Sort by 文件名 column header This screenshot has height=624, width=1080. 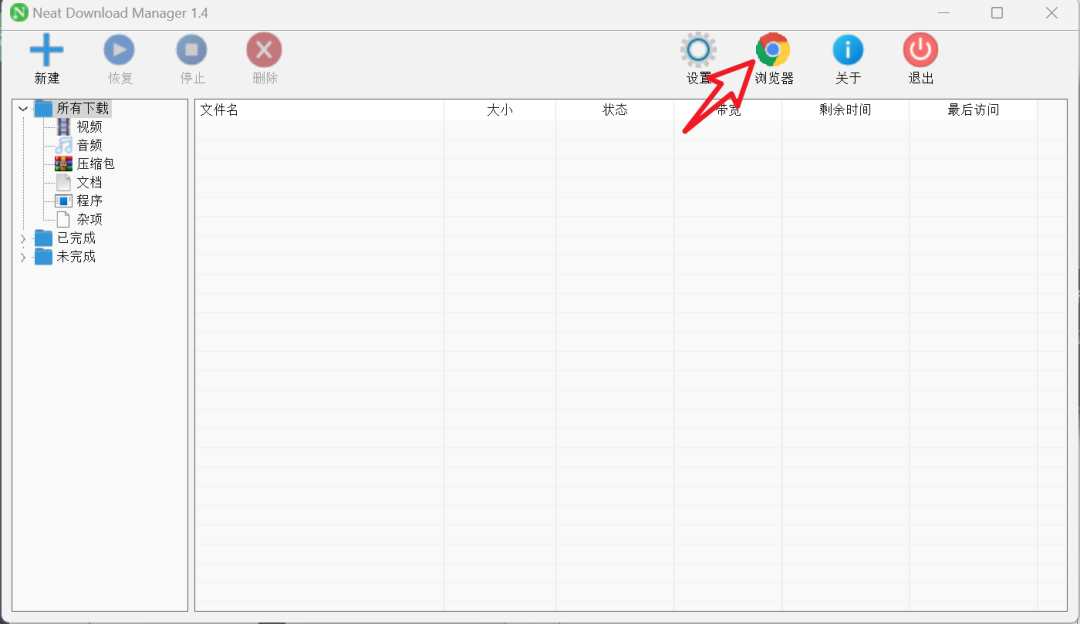point(320,110)
